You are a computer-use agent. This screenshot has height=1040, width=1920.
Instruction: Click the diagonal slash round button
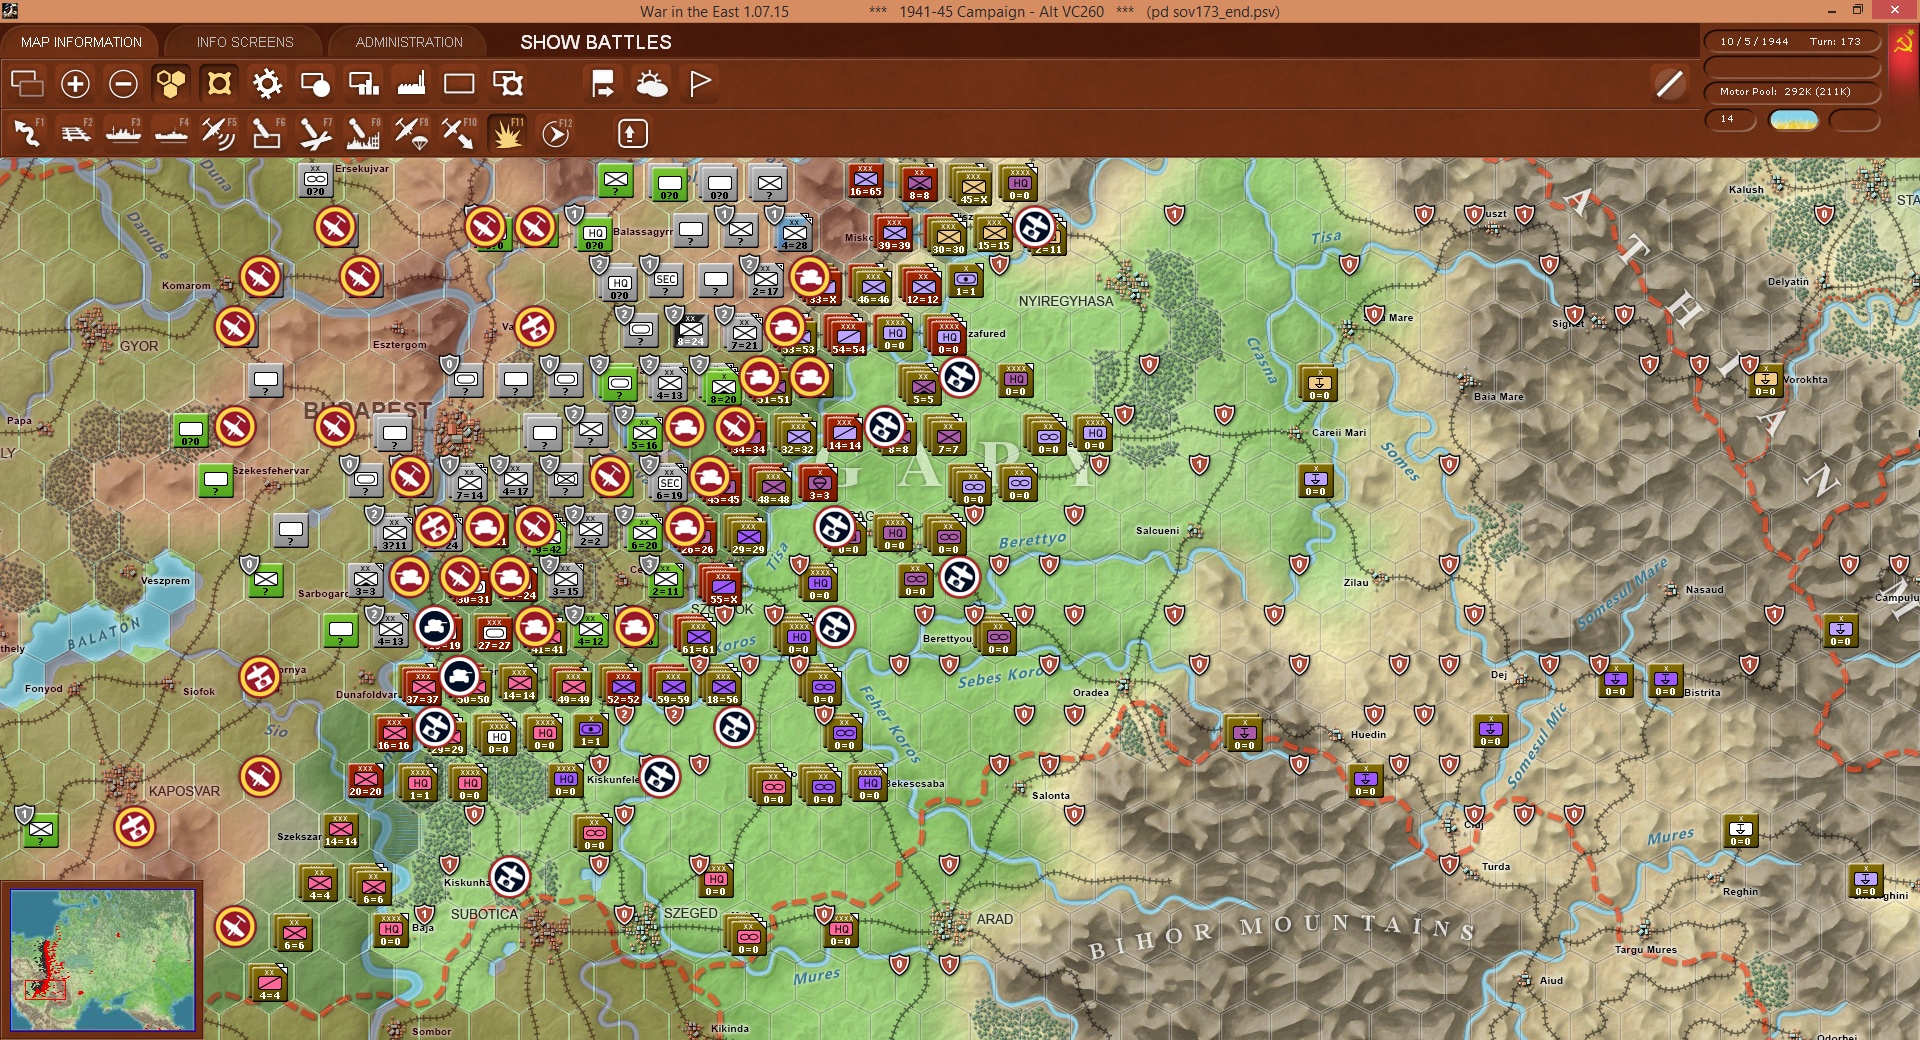[1669, 84]
